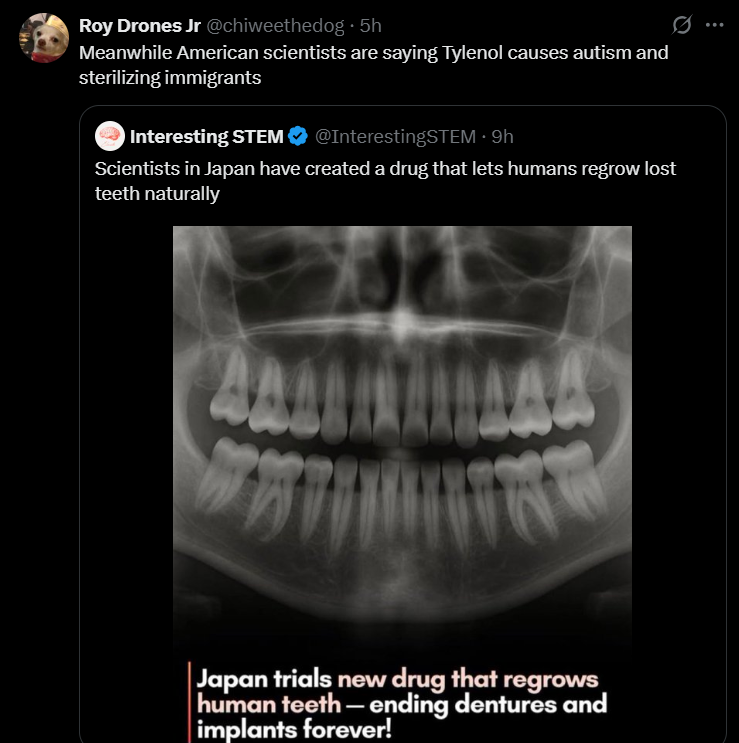Click the upper row of teeth in the X-ray
The height and width of the screenshot is (743, 739).
402,396
